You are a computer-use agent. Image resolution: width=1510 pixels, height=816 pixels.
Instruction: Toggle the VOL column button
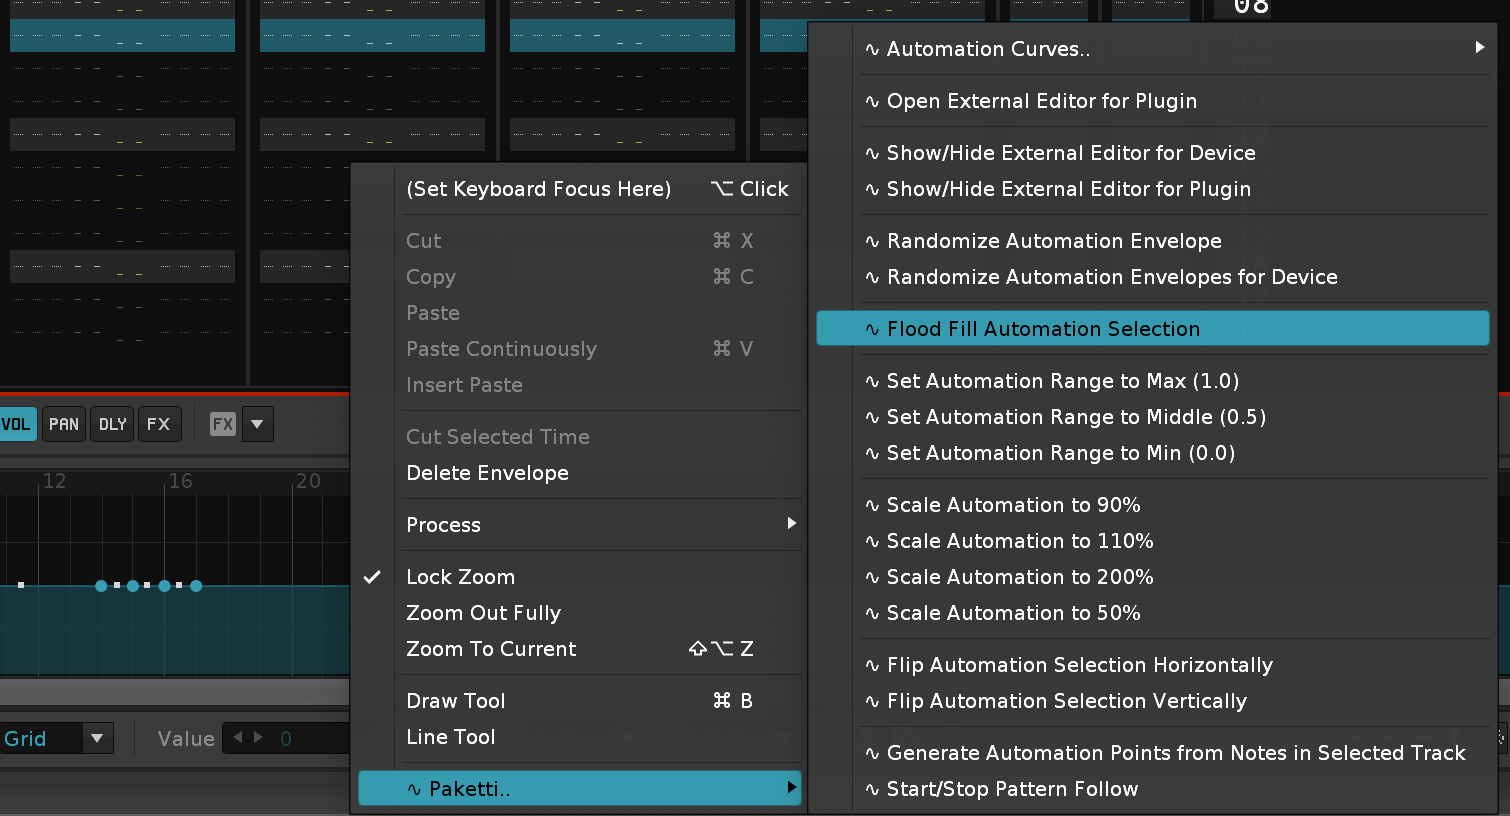point(17,424)
